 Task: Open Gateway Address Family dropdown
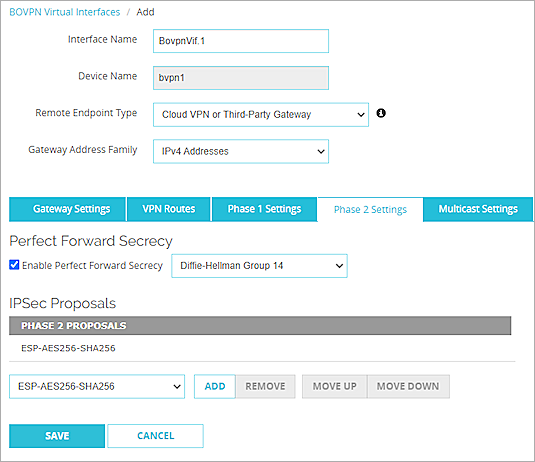tap(241, 151)
